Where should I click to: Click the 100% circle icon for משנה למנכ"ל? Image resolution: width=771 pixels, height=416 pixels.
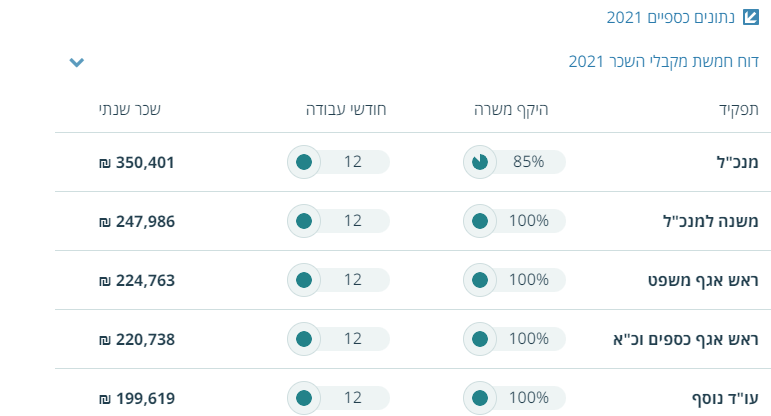[x=480, y=221]
